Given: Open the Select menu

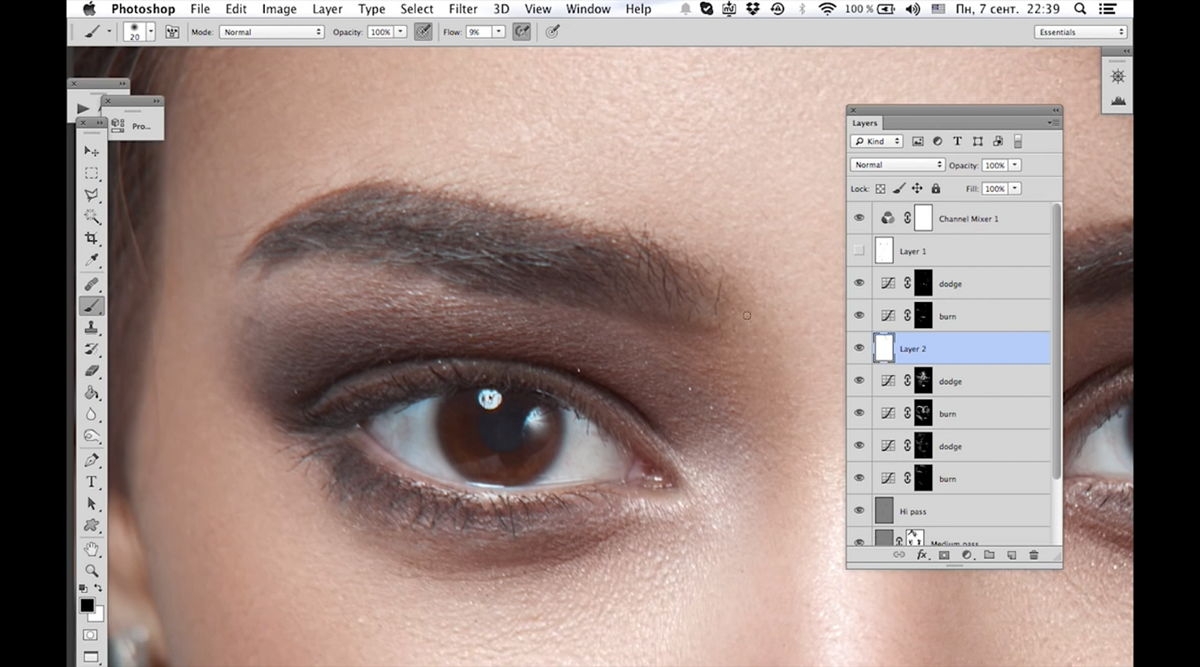Looking at the screenshot, I should coord(417,9).
